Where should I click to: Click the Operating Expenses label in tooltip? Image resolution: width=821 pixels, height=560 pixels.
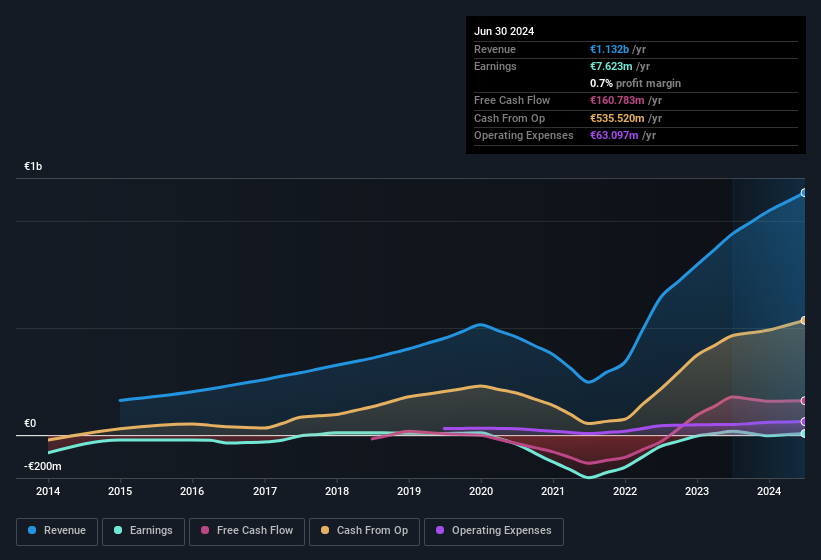(524, 136)
